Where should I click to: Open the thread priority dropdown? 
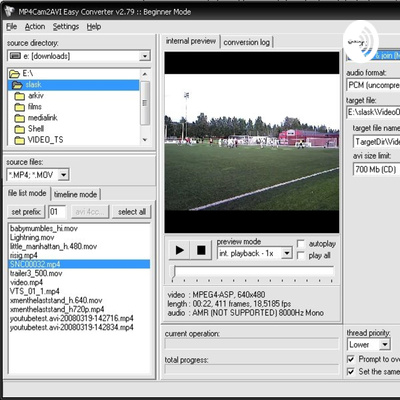tap(385, 344)
